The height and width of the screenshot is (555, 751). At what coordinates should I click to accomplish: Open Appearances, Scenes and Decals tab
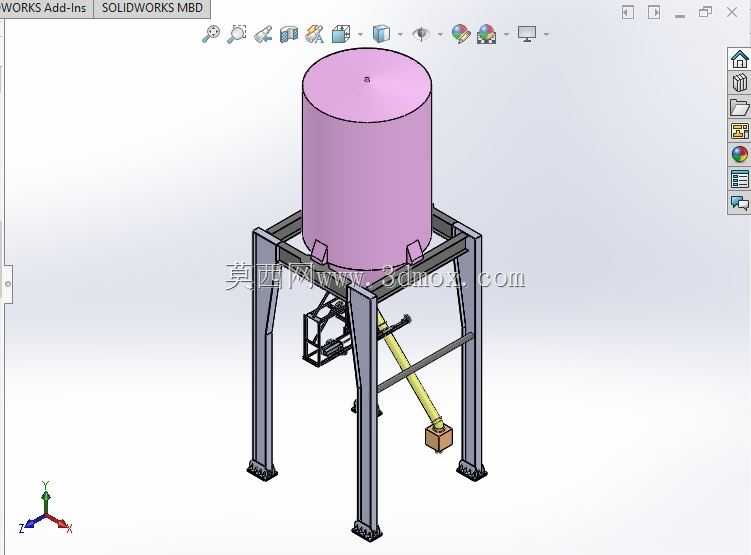[x=740, y=155]
